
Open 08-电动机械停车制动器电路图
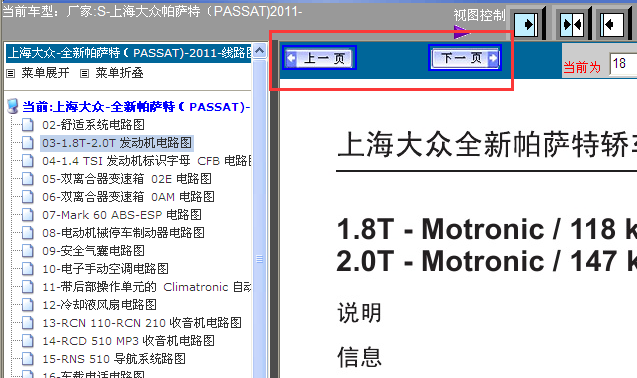coord(124,233)
